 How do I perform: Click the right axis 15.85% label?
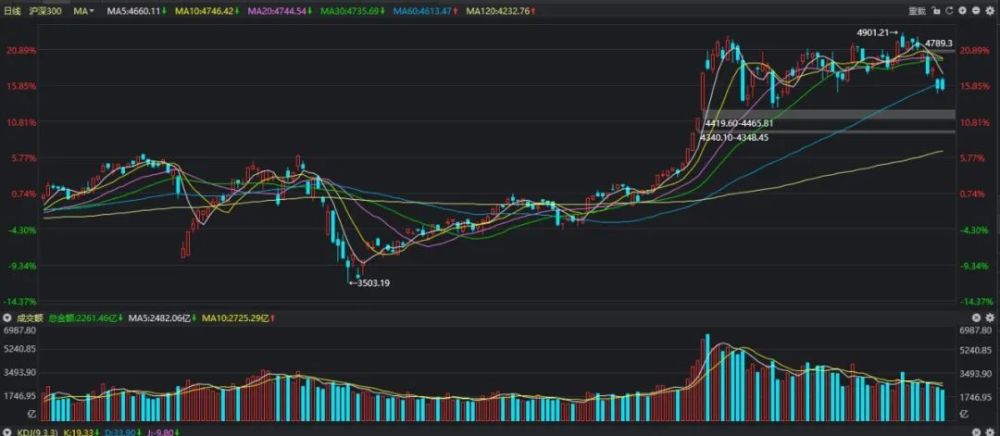tap(973, 86)
